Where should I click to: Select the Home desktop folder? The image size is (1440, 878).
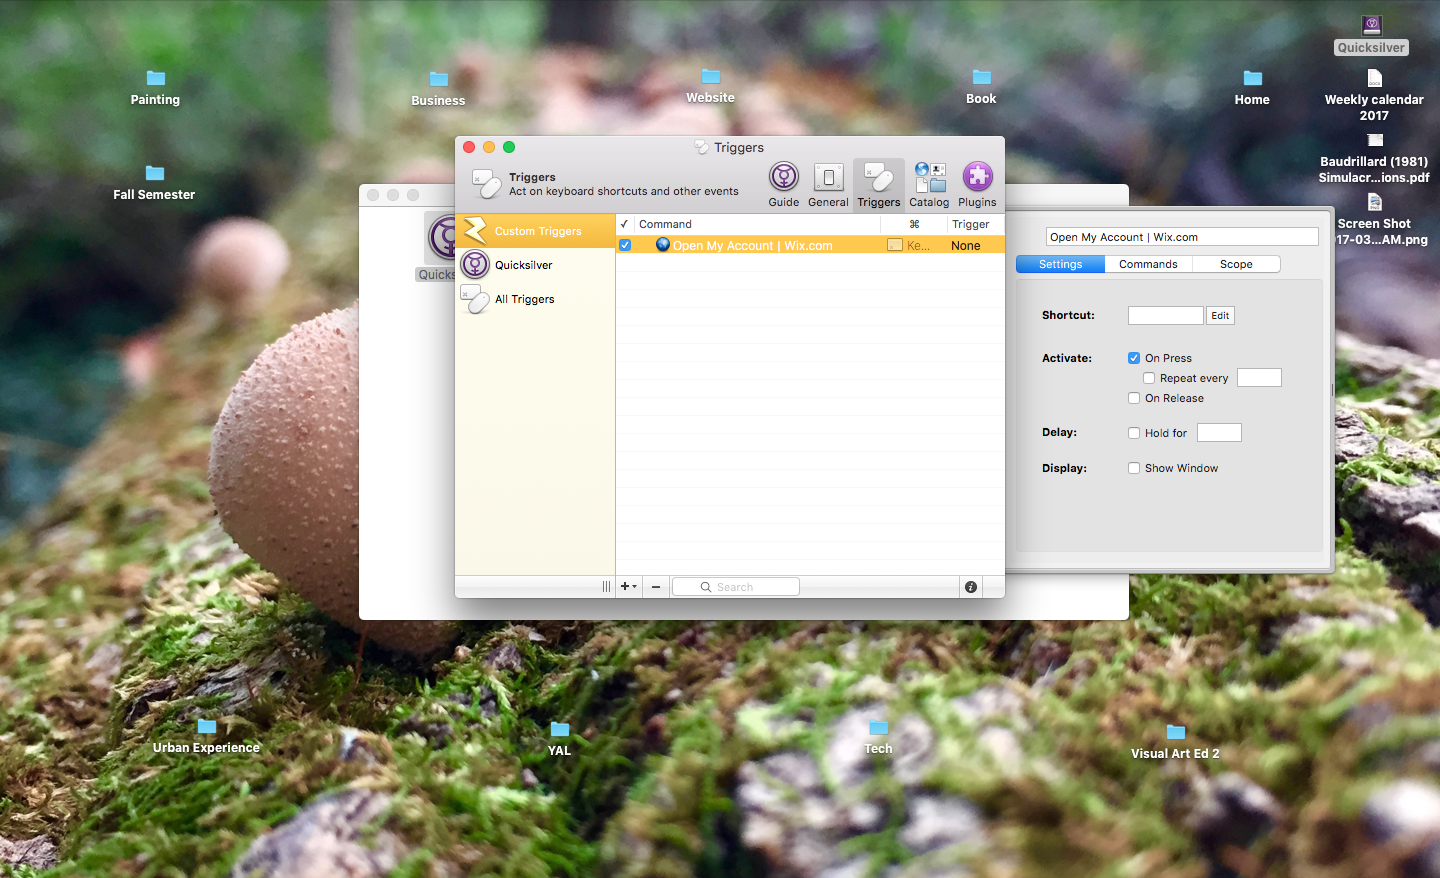click(x=1252, y=88)
